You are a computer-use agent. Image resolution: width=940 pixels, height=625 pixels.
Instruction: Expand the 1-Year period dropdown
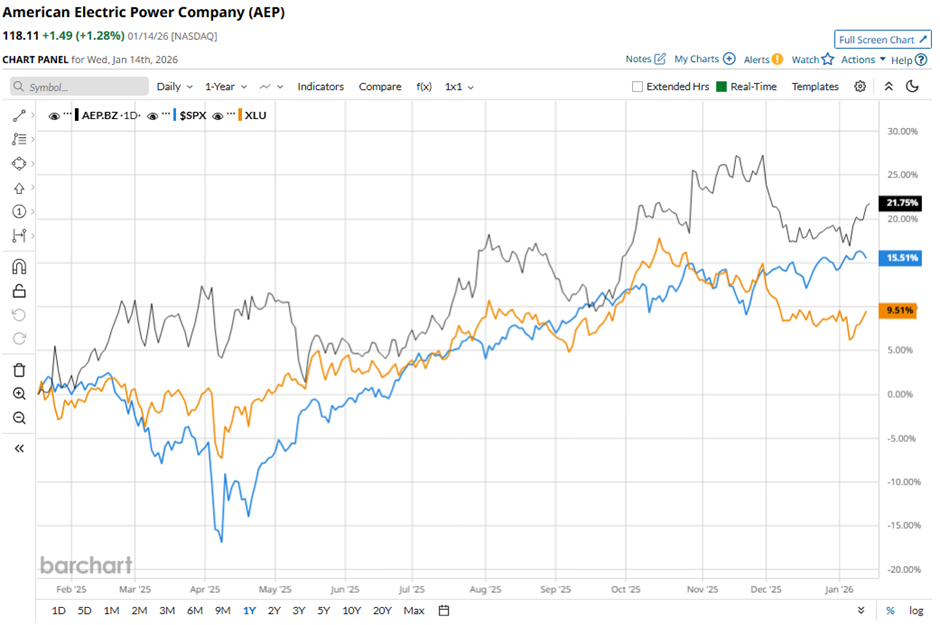click(x=227, y=87)
